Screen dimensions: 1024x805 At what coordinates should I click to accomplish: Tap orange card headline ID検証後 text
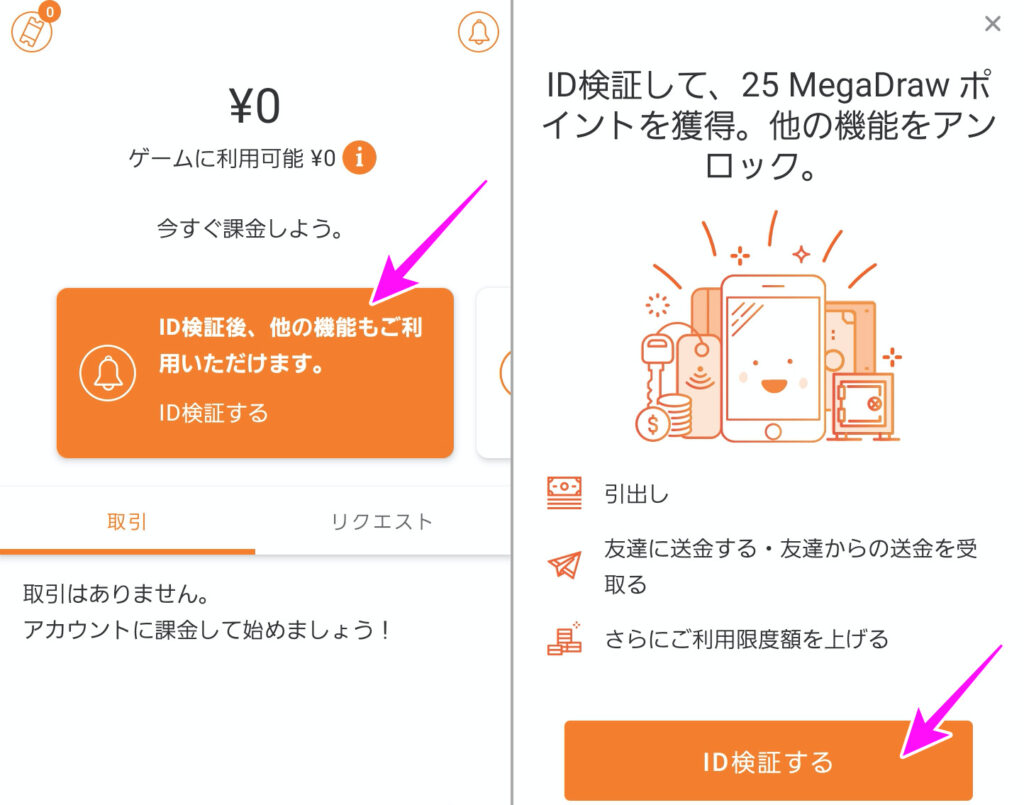tap(291, 345)
